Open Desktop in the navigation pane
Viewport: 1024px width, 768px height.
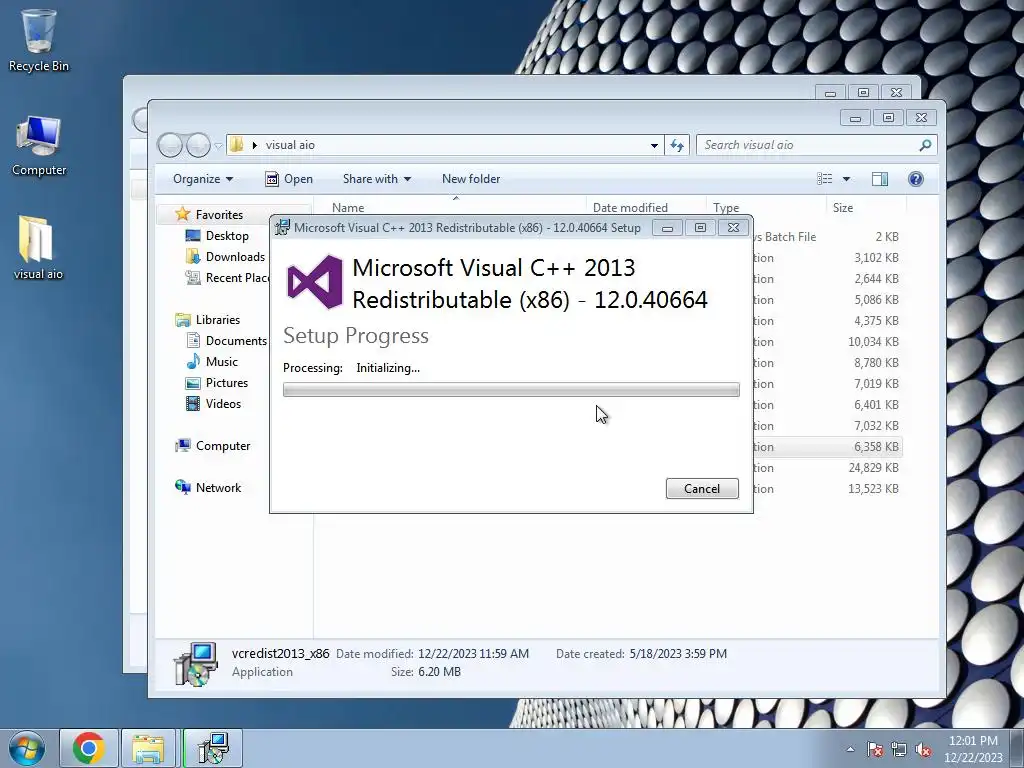[227, 236]
